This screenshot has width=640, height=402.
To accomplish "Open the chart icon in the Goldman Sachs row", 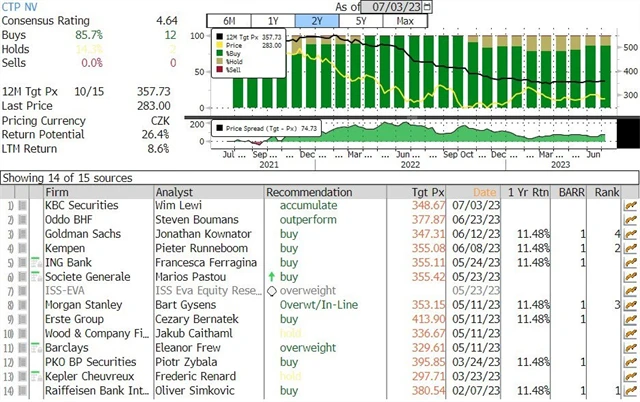I will click(631, 234).
